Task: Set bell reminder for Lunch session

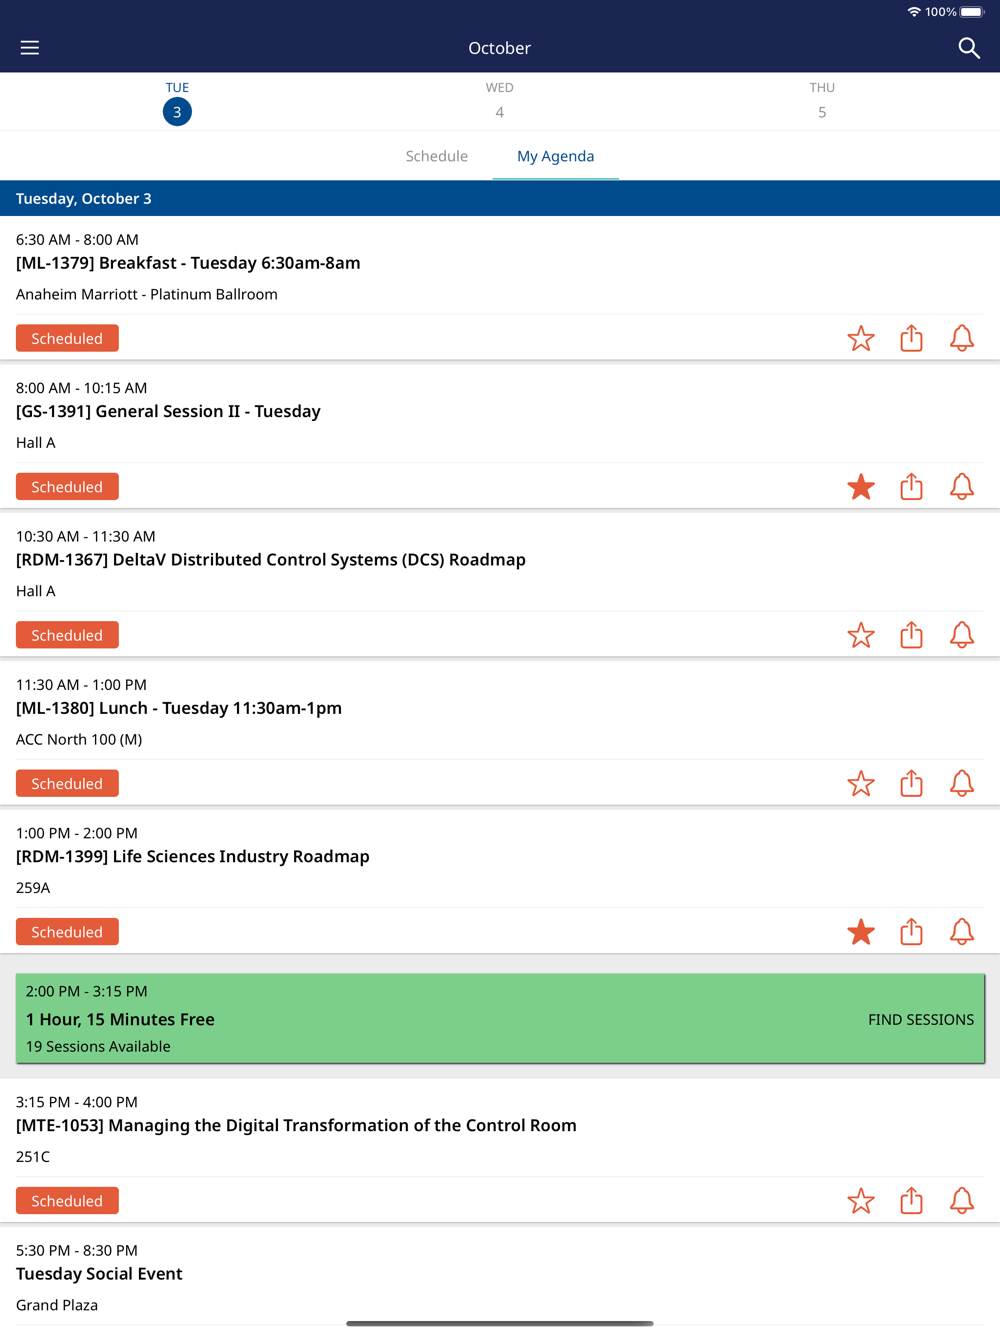Action: [962, 783]
